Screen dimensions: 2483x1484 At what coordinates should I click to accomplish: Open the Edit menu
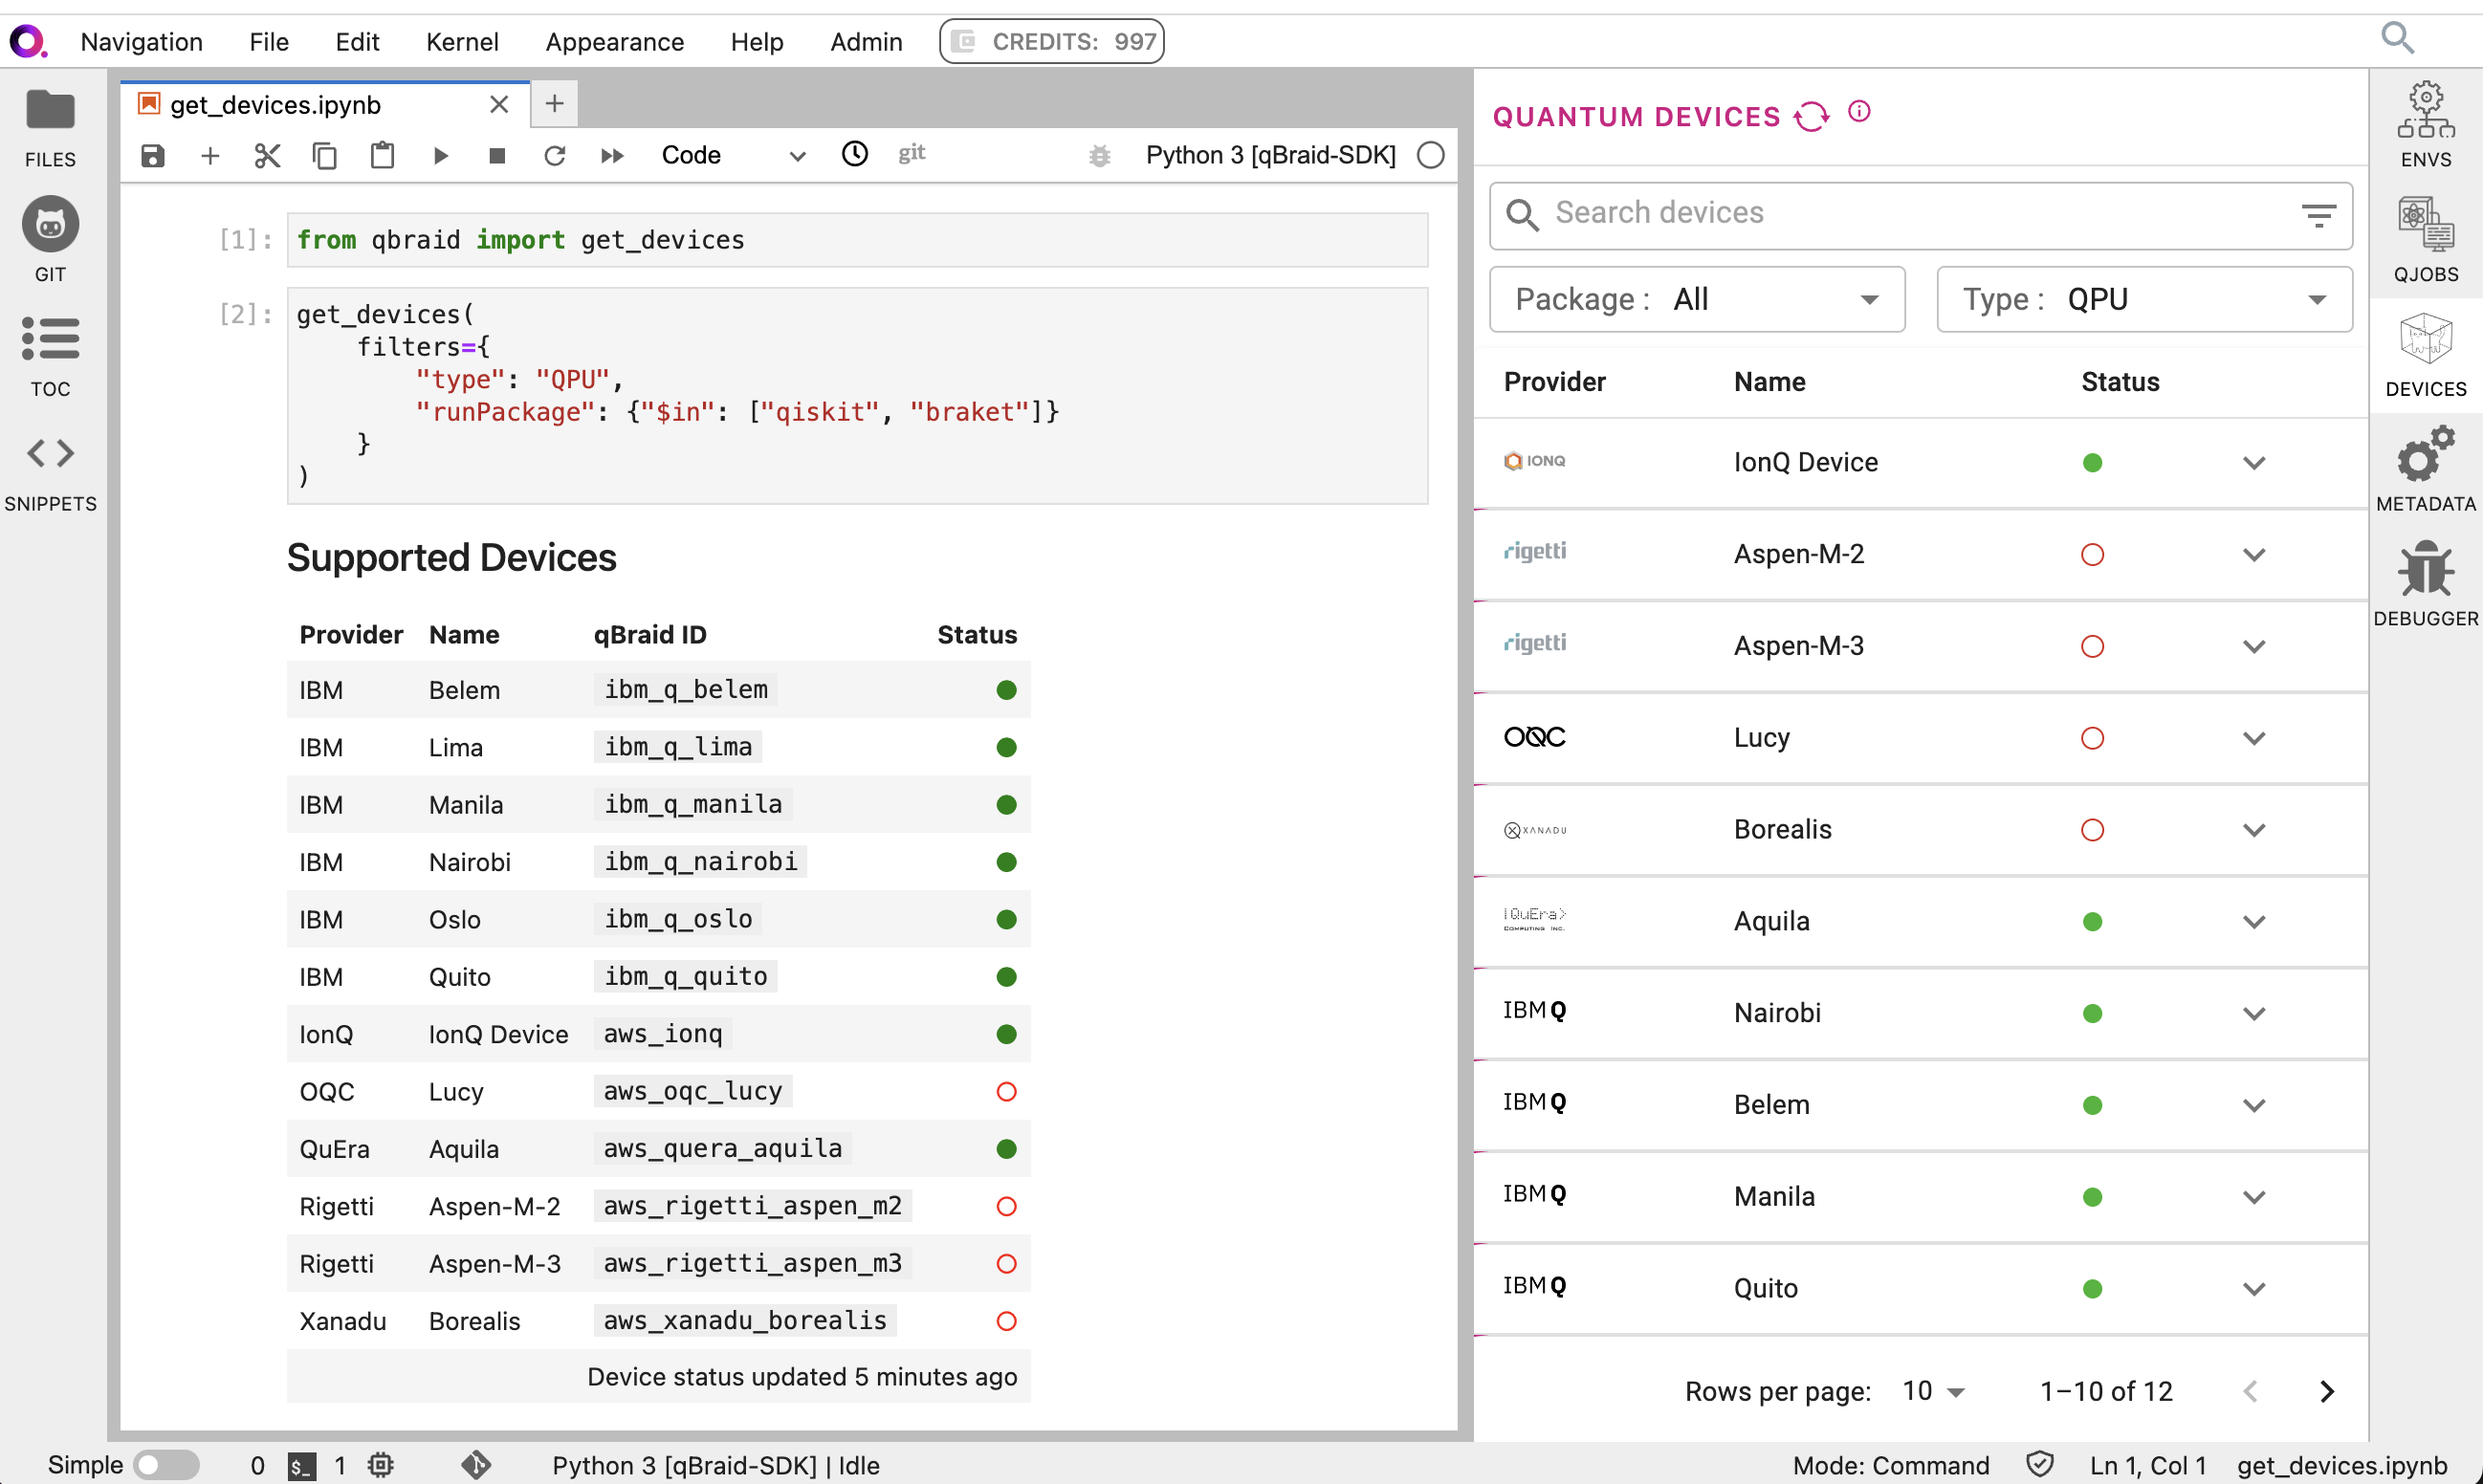357,41
